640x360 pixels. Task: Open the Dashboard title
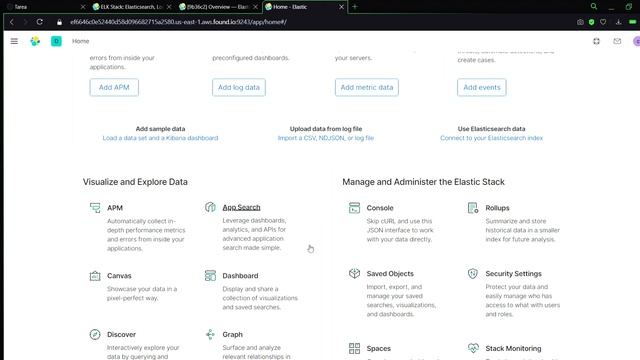(240, 276)
